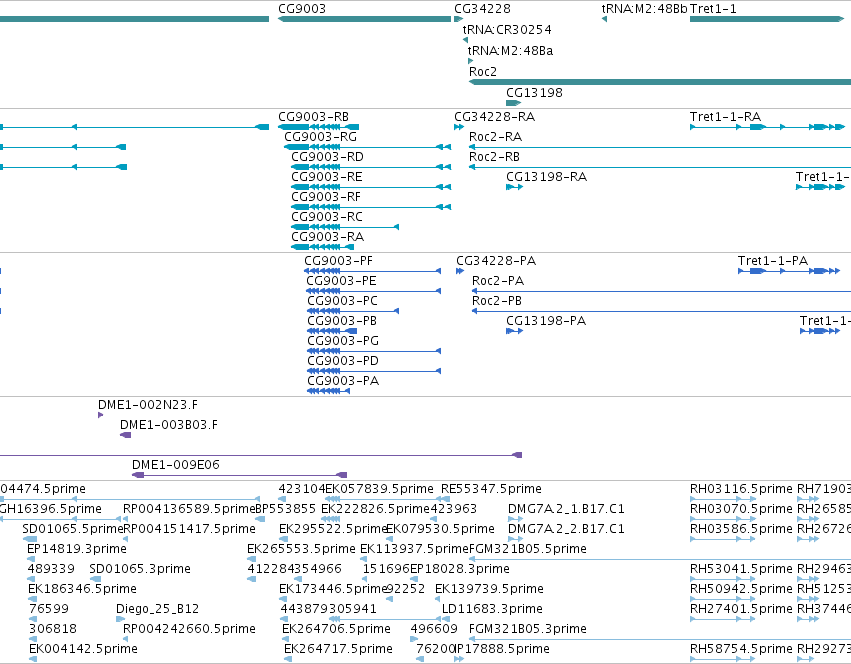The width and height of the screenshot is (851, 664).
Task: Select the Roc2-RB transcript label
Action: pos(494,157)
